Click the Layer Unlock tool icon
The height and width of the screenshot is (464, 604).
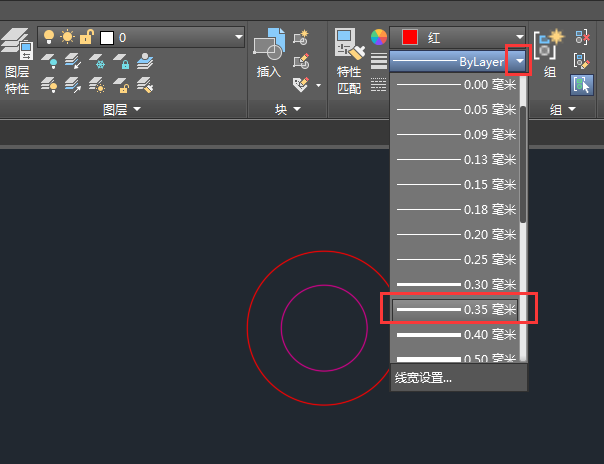click(121, 85)
